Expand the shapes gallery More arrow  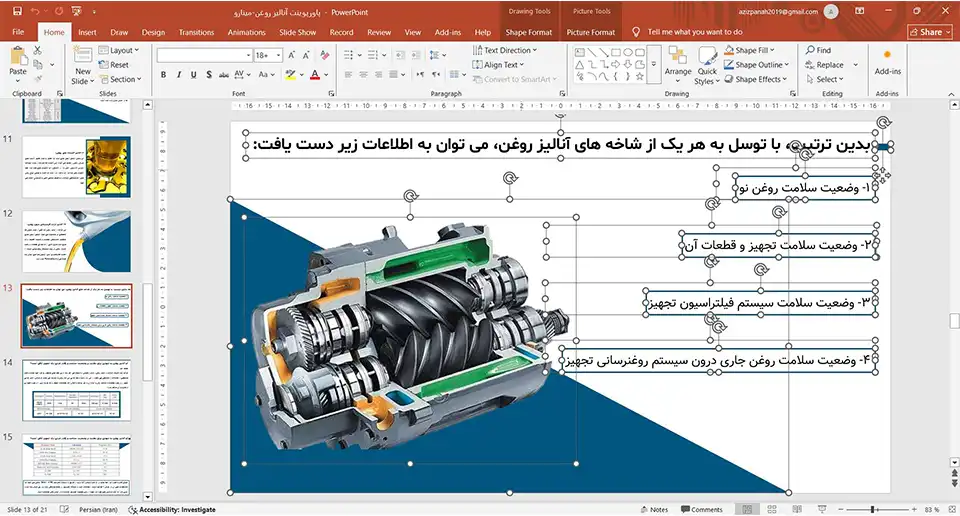[654, 64]
